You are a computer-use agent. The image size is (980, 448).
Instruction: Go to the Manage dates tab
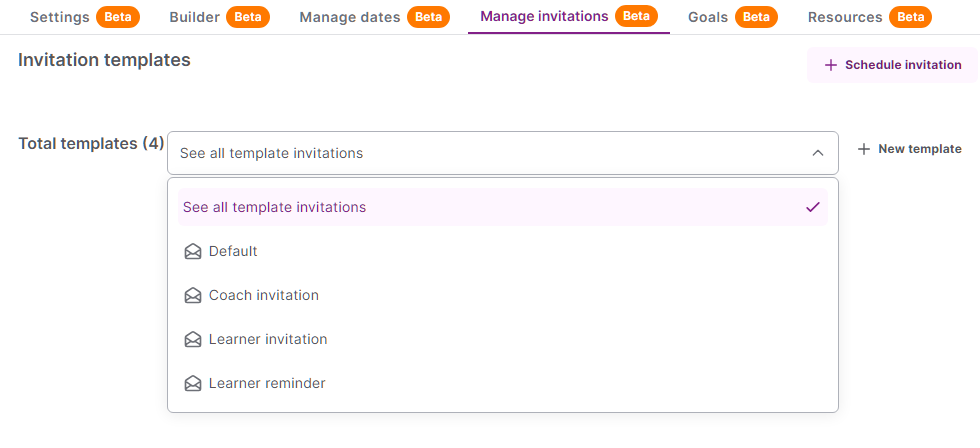(x=350, y=17)
